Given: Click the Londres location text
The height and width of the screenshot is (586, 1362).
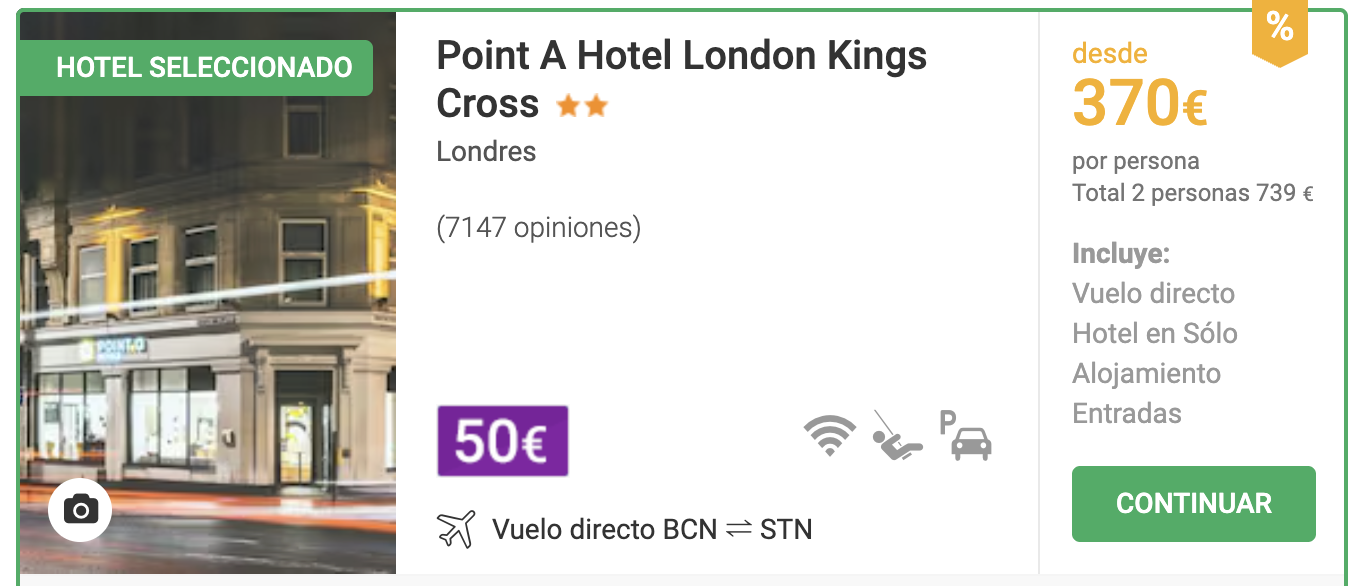Looking at the screenshot, I should click(486, 152).
